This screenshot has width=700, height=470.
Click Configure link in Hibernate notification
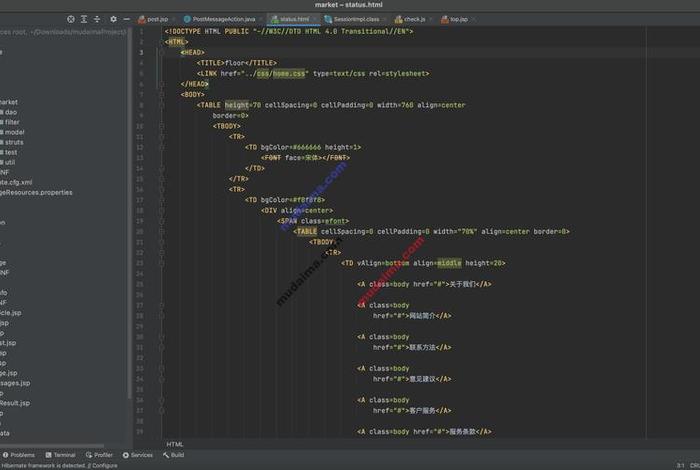105,466
